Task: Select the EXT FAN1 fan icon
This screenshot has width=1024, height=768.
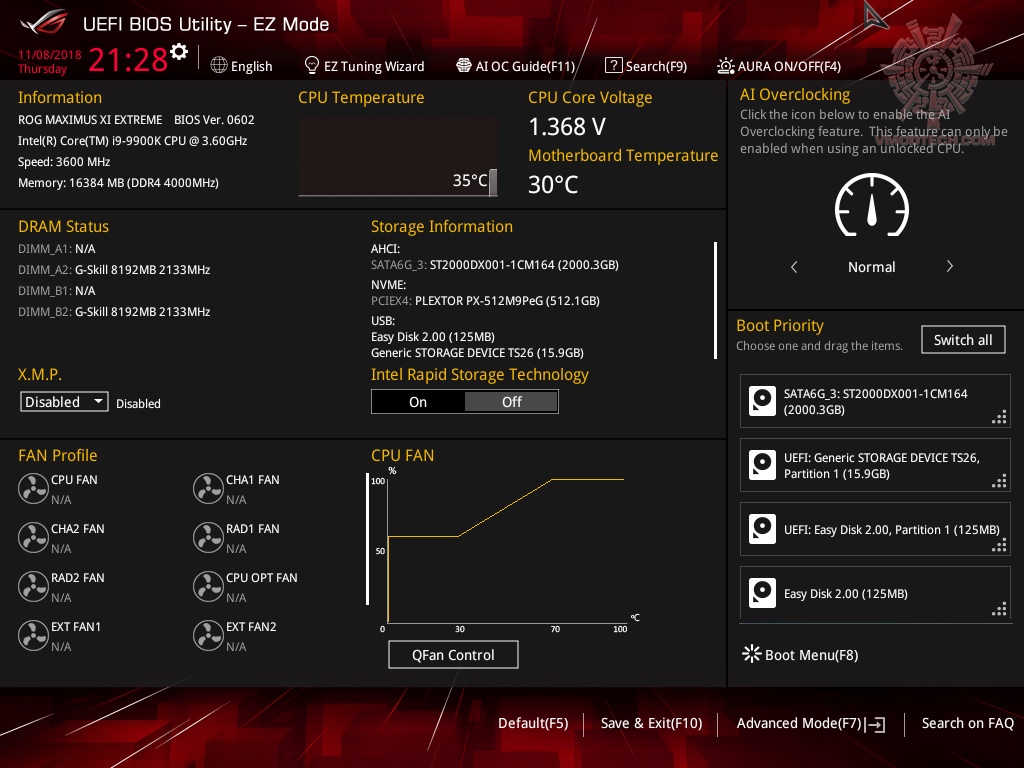Action: tap(33, 636)
